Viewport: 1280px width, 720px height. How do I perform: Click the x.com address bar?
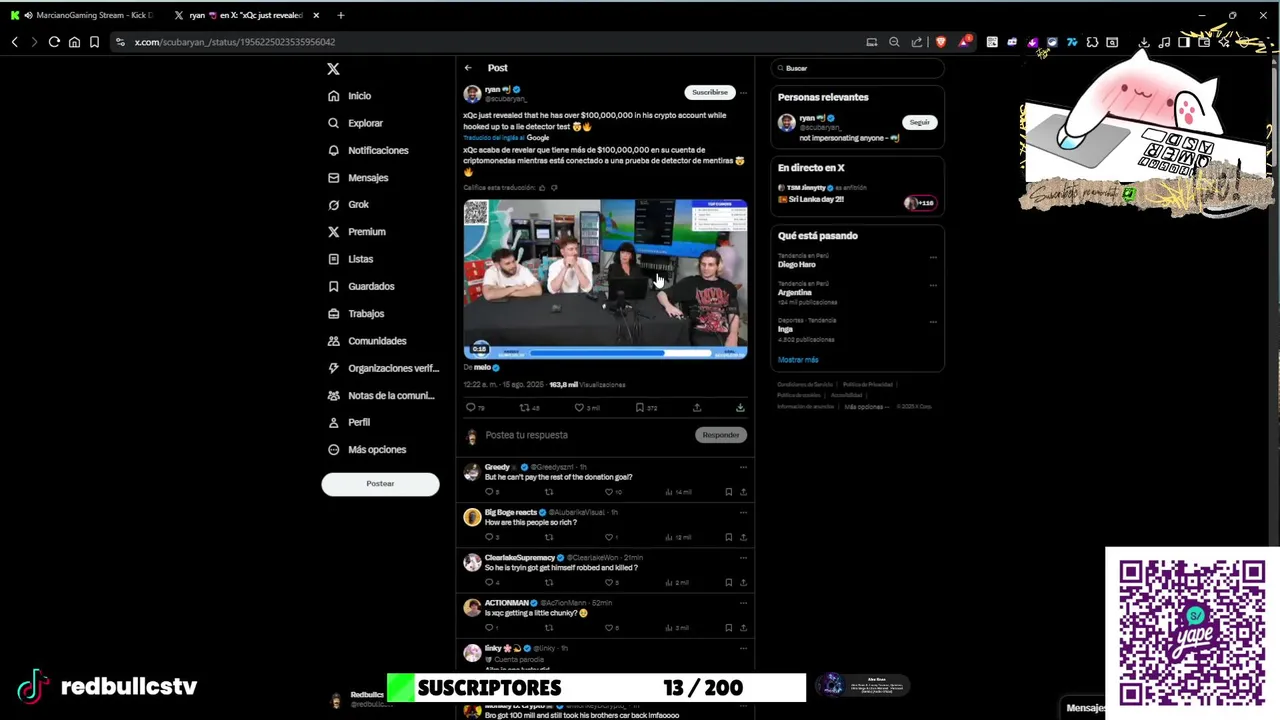point(485,42)
